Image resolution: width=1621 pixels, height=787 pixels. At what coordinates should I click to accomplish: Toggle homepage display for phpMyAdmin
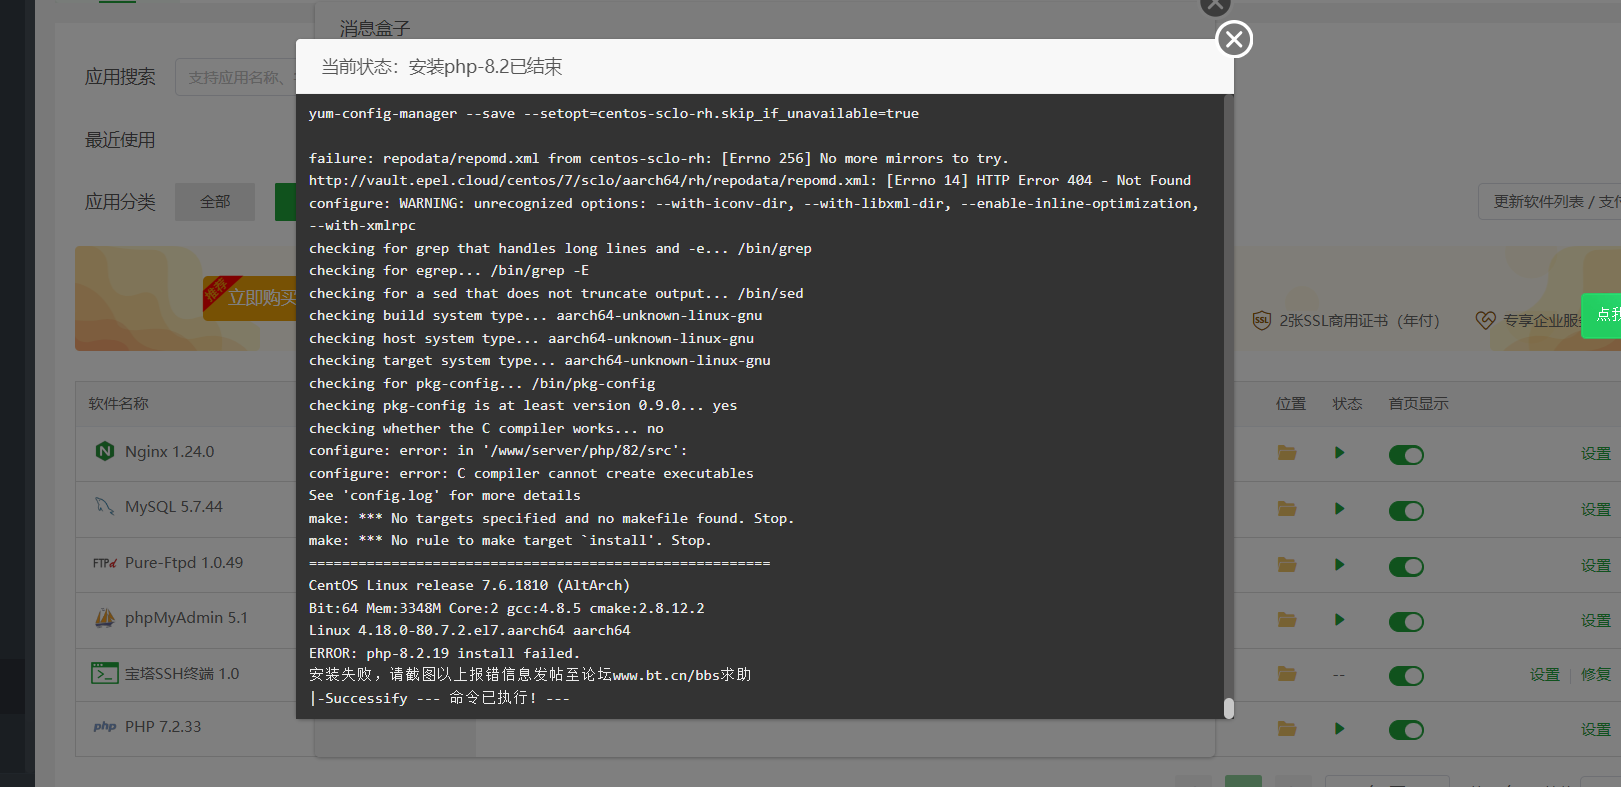pos(1406,622)
